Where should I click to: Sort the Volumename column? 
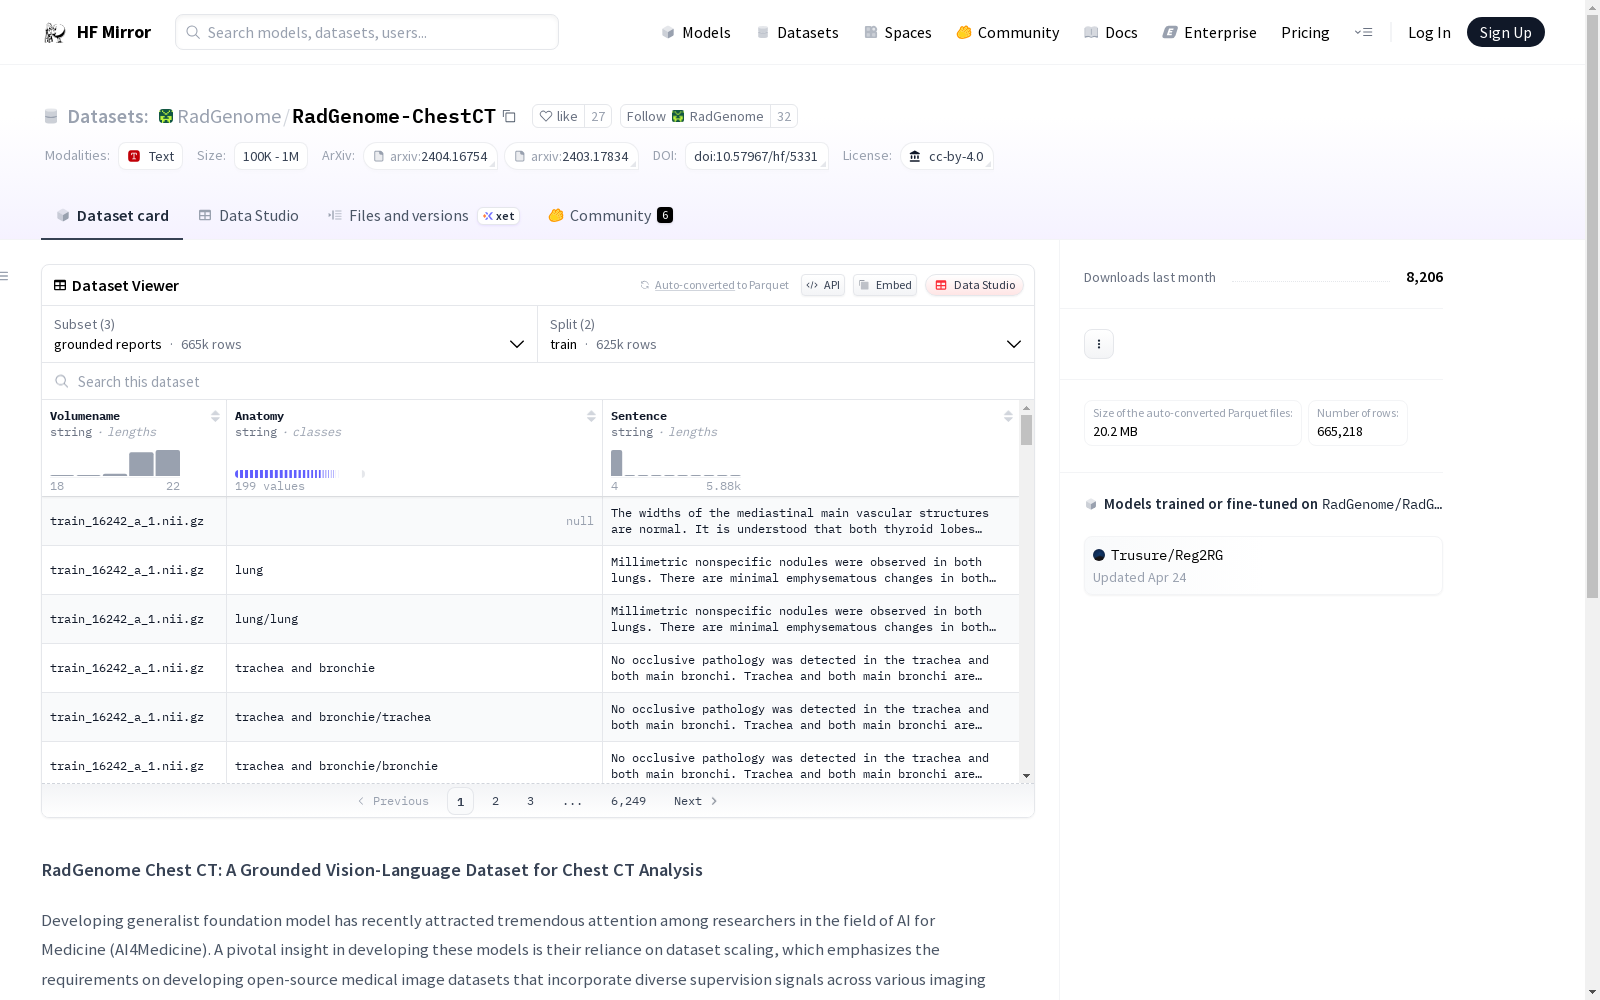click(215, 416)
